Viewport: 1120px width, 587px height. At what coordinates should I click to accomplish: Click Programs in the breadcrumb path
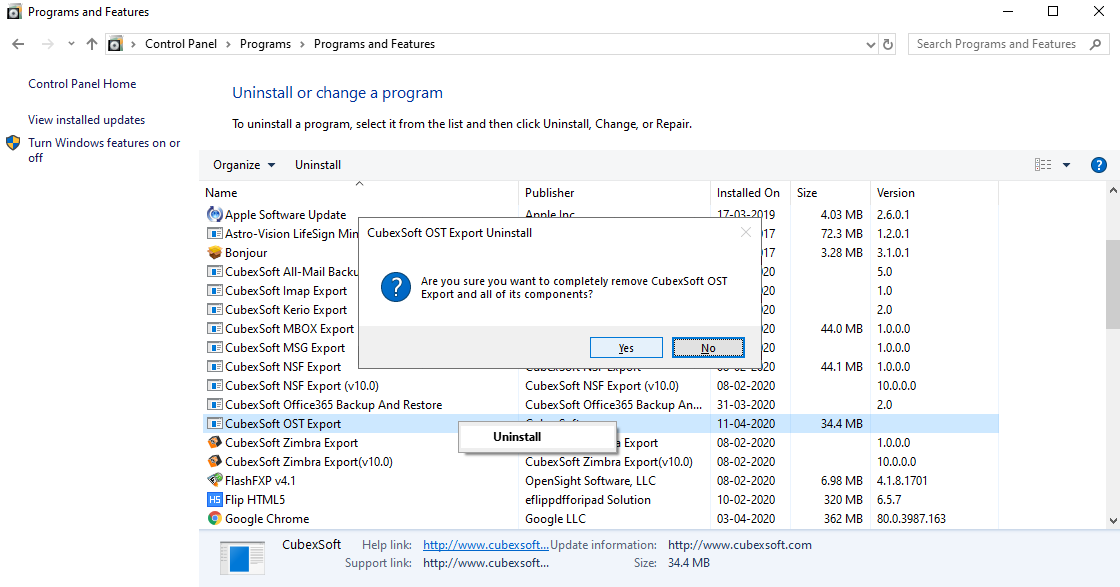pyautogui.click(x=265, y=44)
